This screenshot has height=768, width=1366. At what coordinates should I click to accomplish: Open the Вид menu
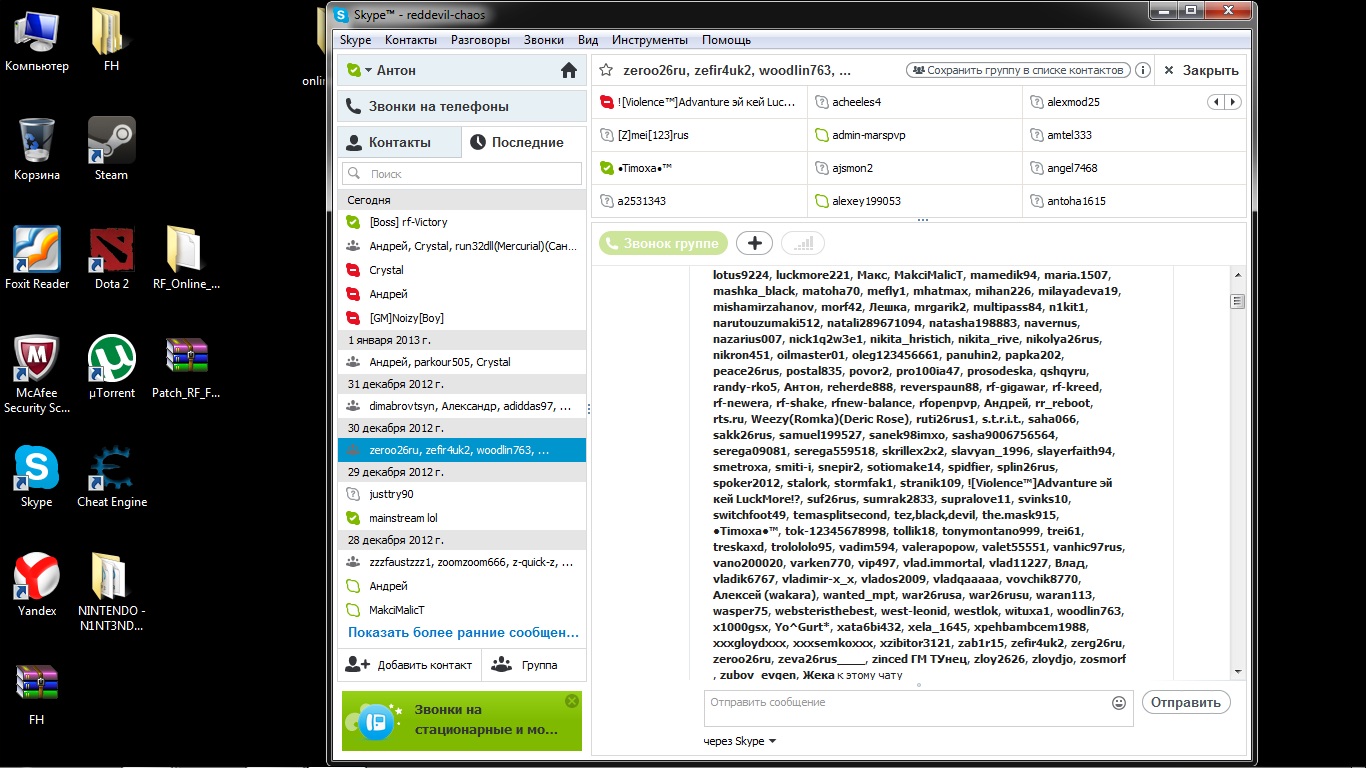588,40
